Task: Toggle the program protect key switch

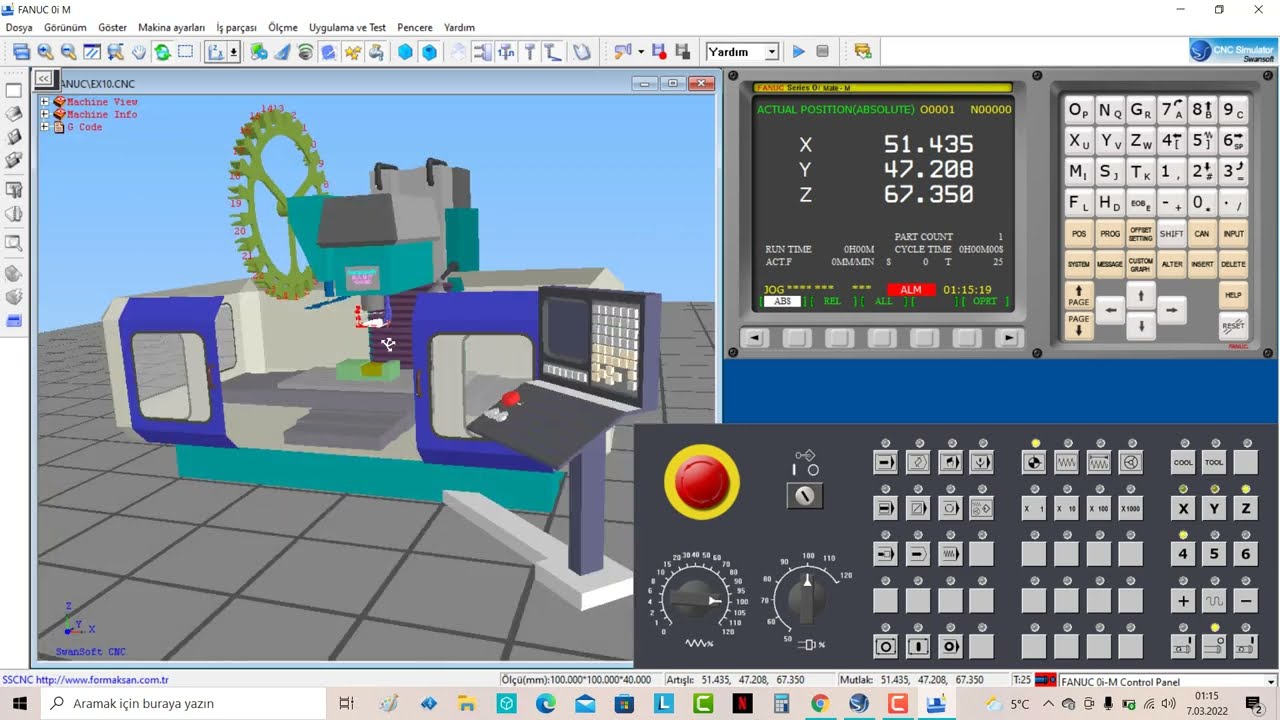Action: click(x=805, y=495)
